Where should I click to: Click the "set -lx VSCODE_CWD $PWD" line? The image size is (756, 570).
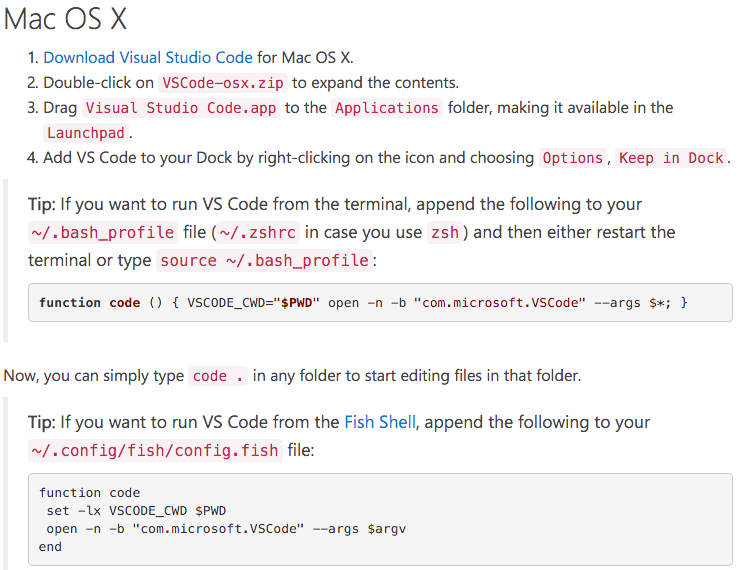click(x=136, y=511)
